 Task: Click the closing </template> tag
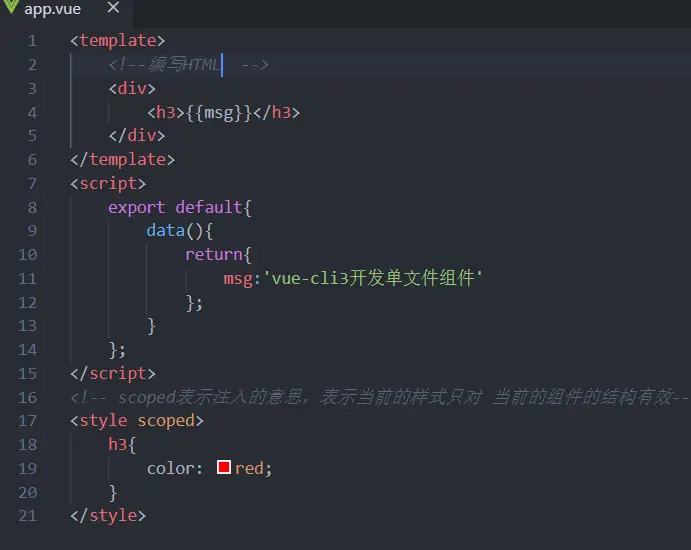(x=123, y=160)
